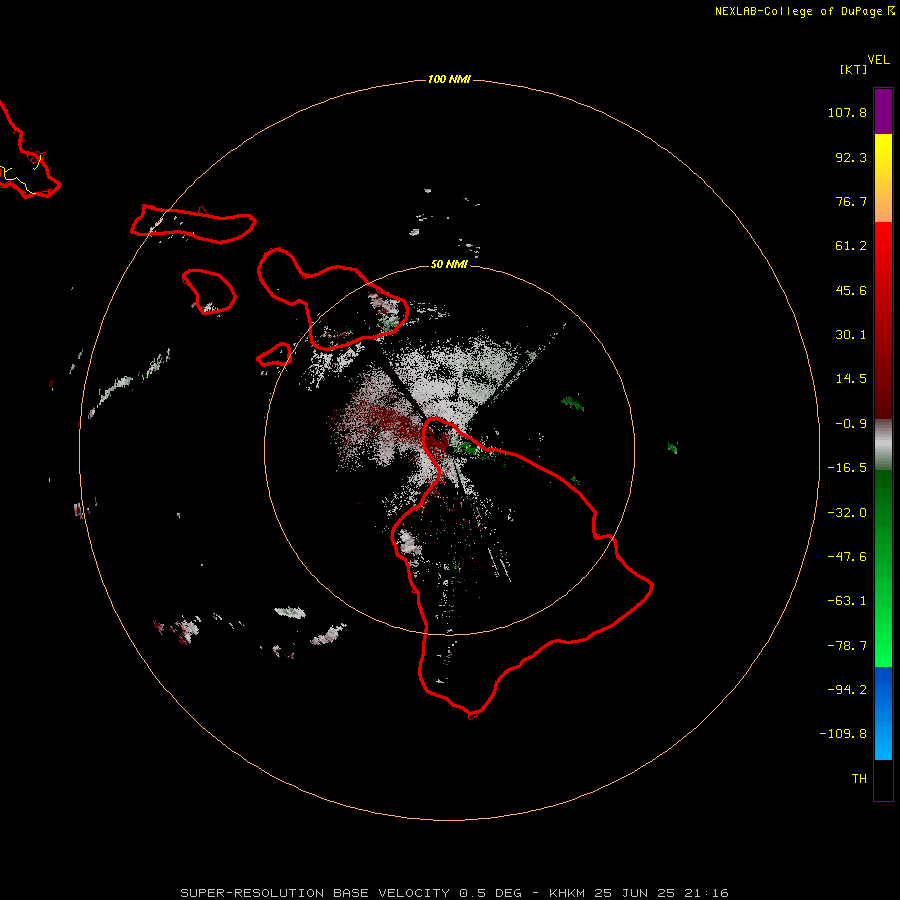Click the -16.5 legend value

tap(847, 468)
